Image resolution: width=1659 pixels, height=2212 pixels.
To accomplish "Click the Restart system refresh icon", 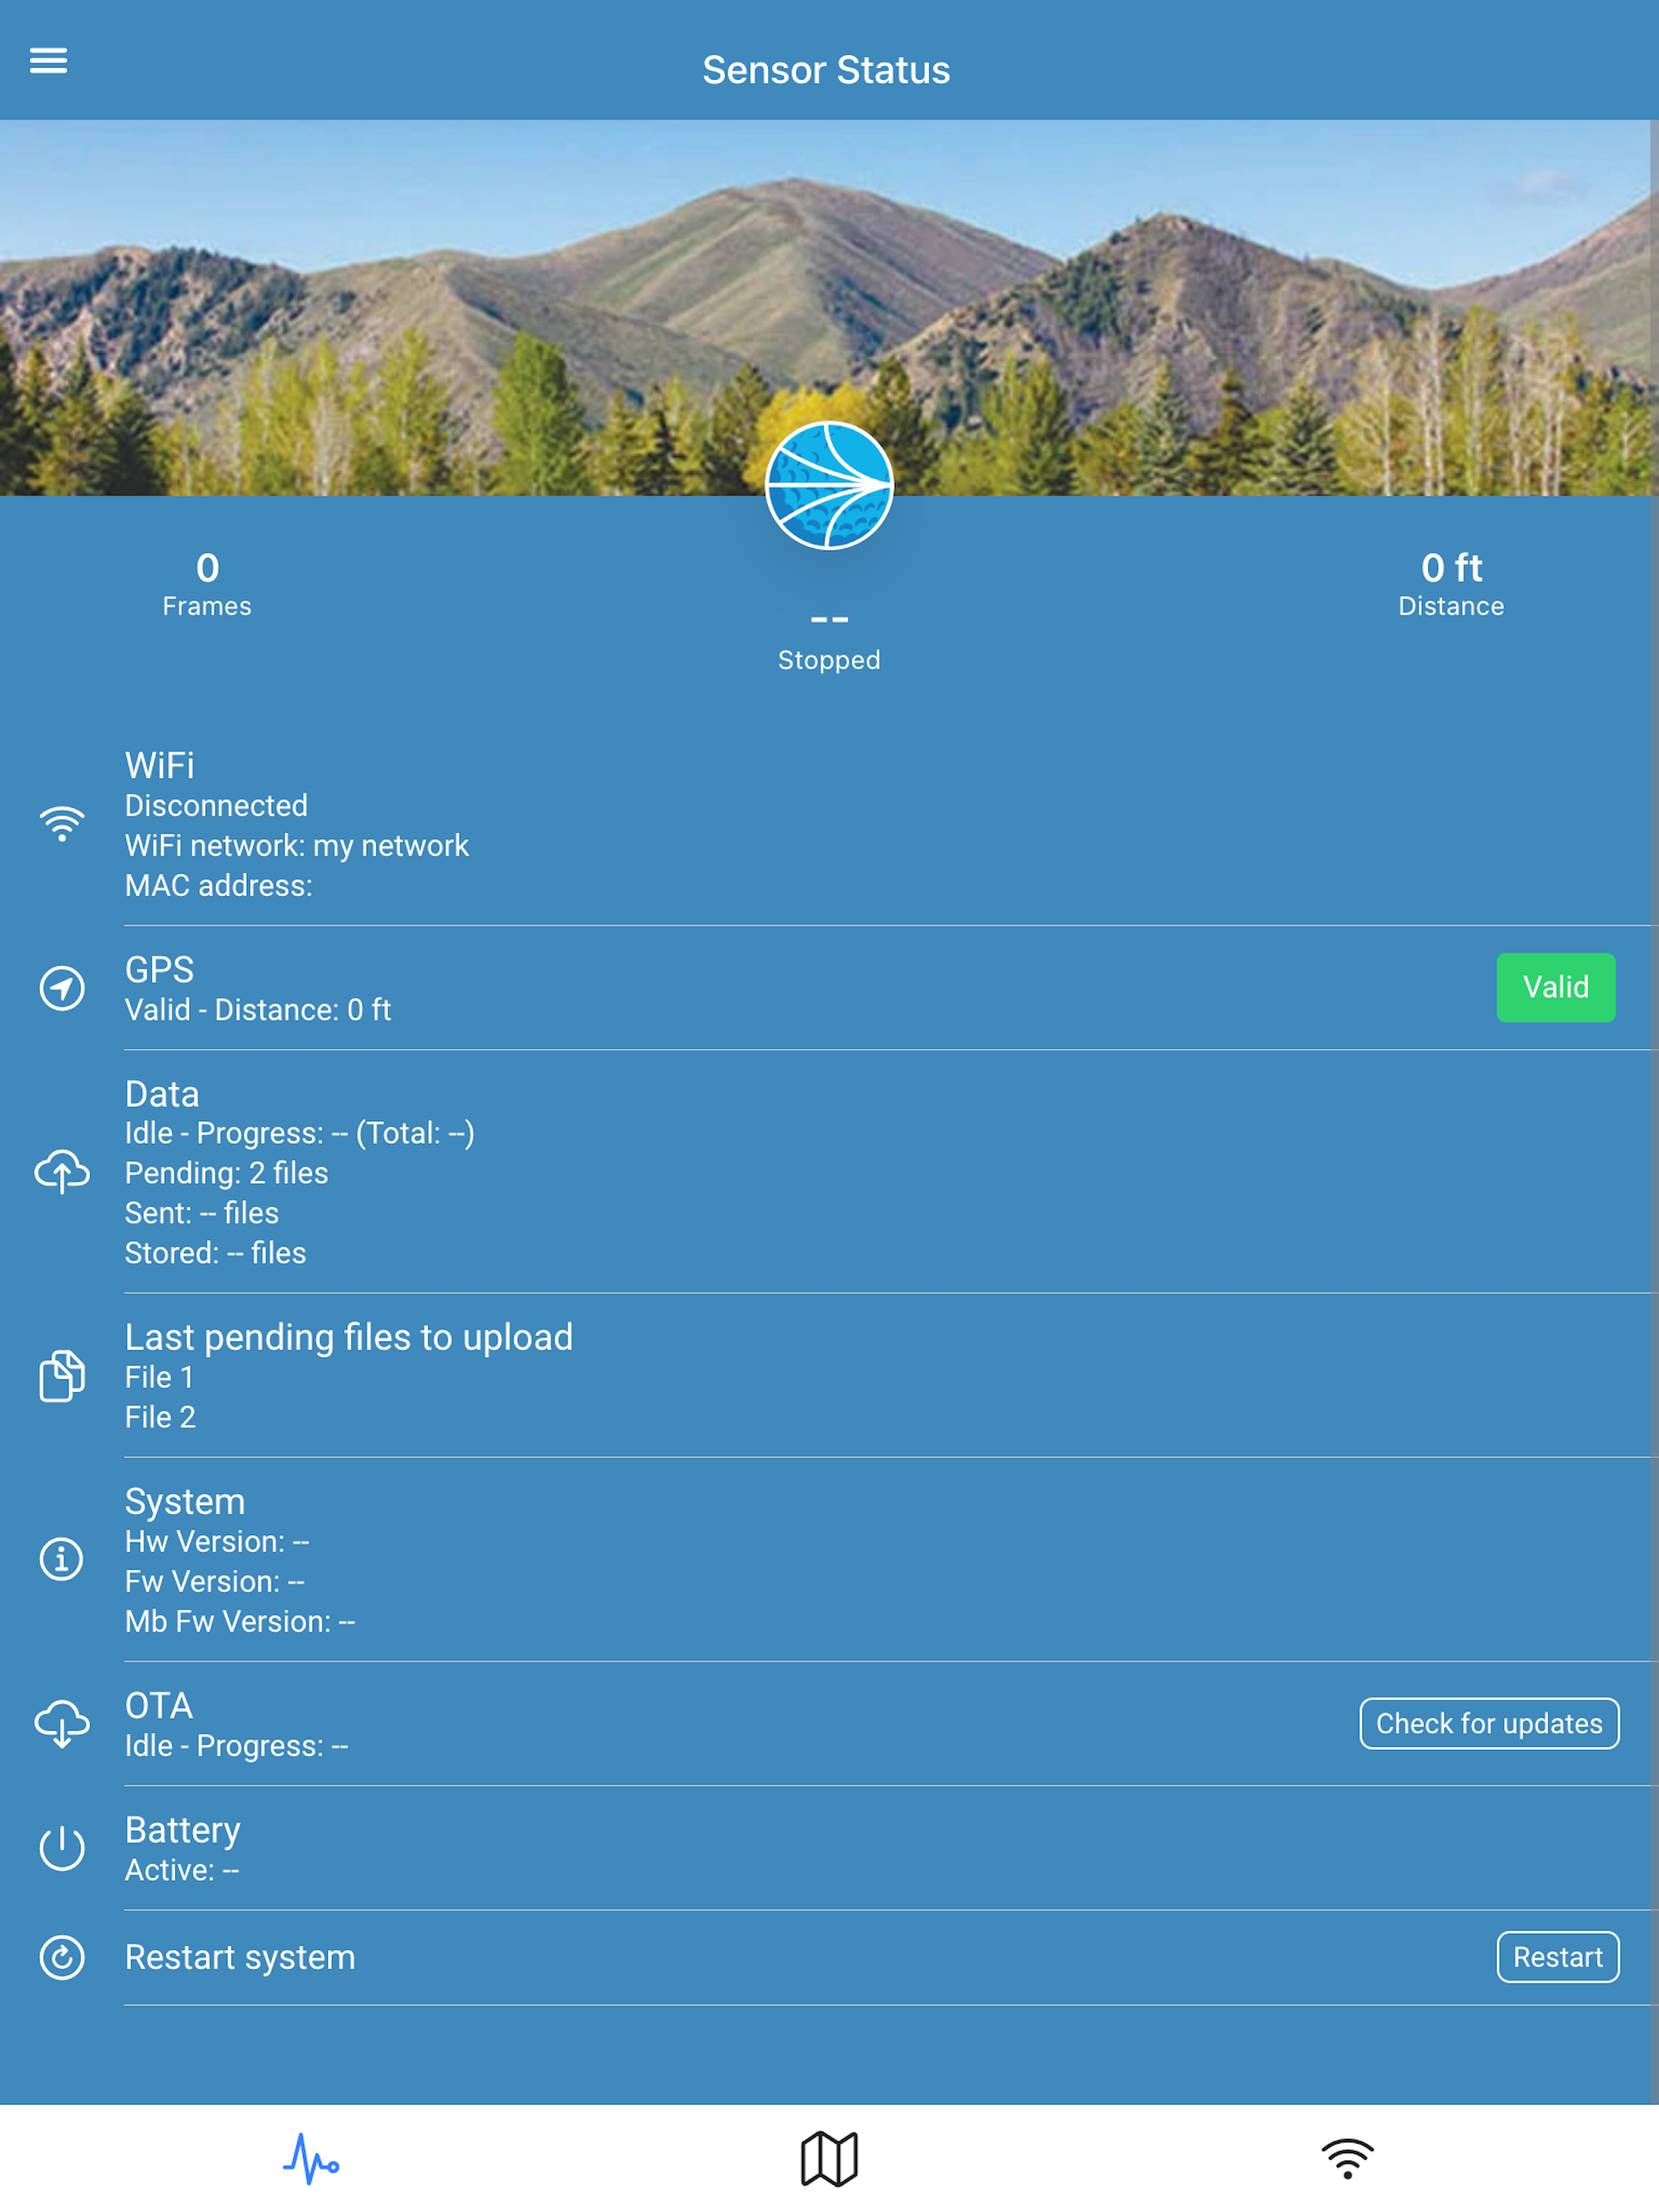I will [62, 1957].
